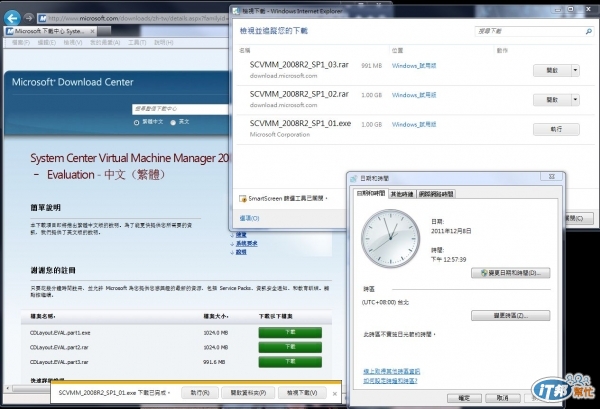This screenshot has width=600, height=409.
Task: Open Windows_試用版 location for SCVMM_2008R2_SP1_03.rar
Action: [x=414, y=66]
